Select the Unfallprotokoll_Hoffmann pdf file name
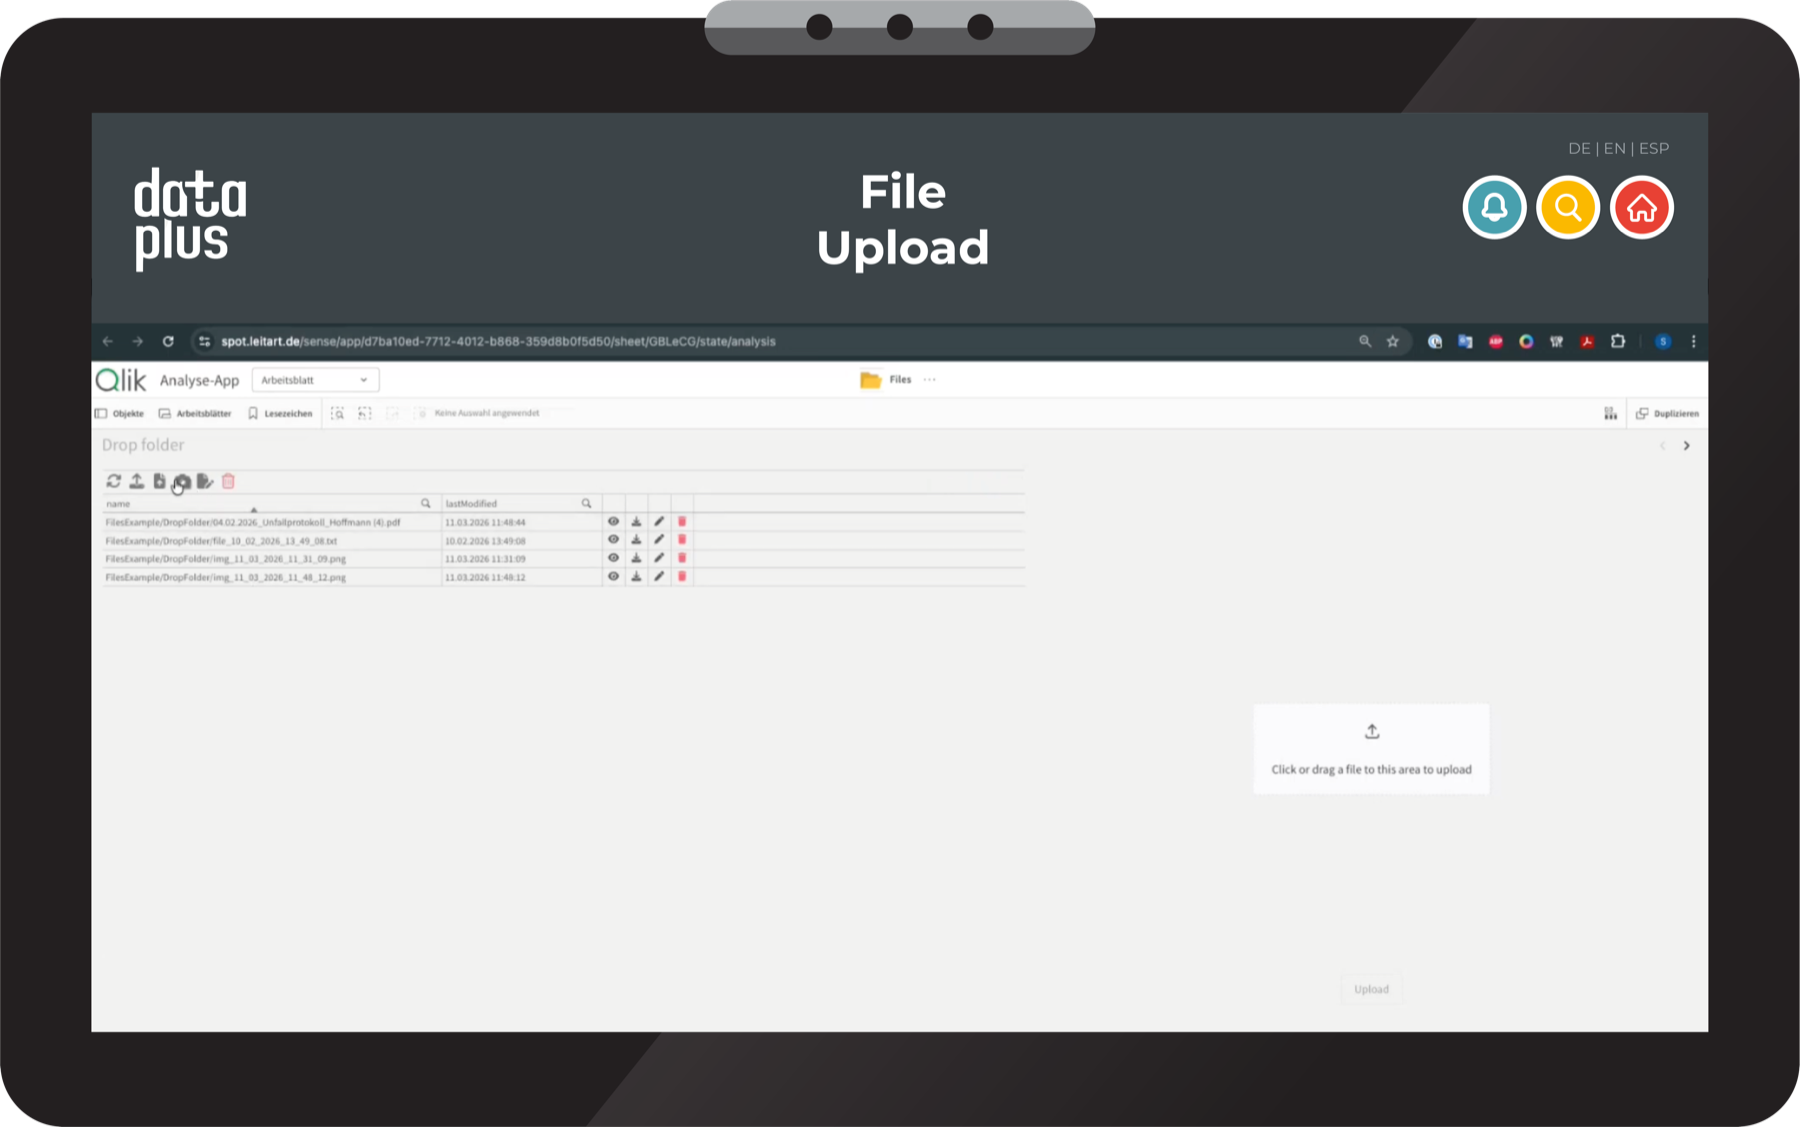This screenshot has height=1127, width=1800. (253, 522)
